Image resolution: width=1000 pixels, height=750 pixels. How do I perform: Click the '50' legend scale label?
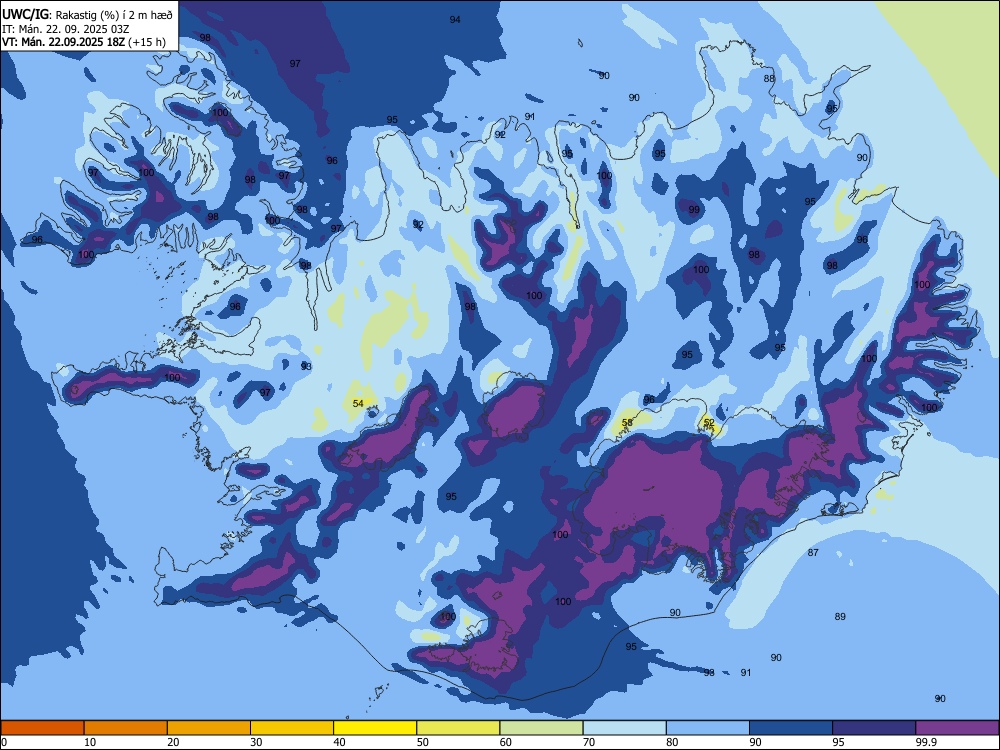(422, 742)
